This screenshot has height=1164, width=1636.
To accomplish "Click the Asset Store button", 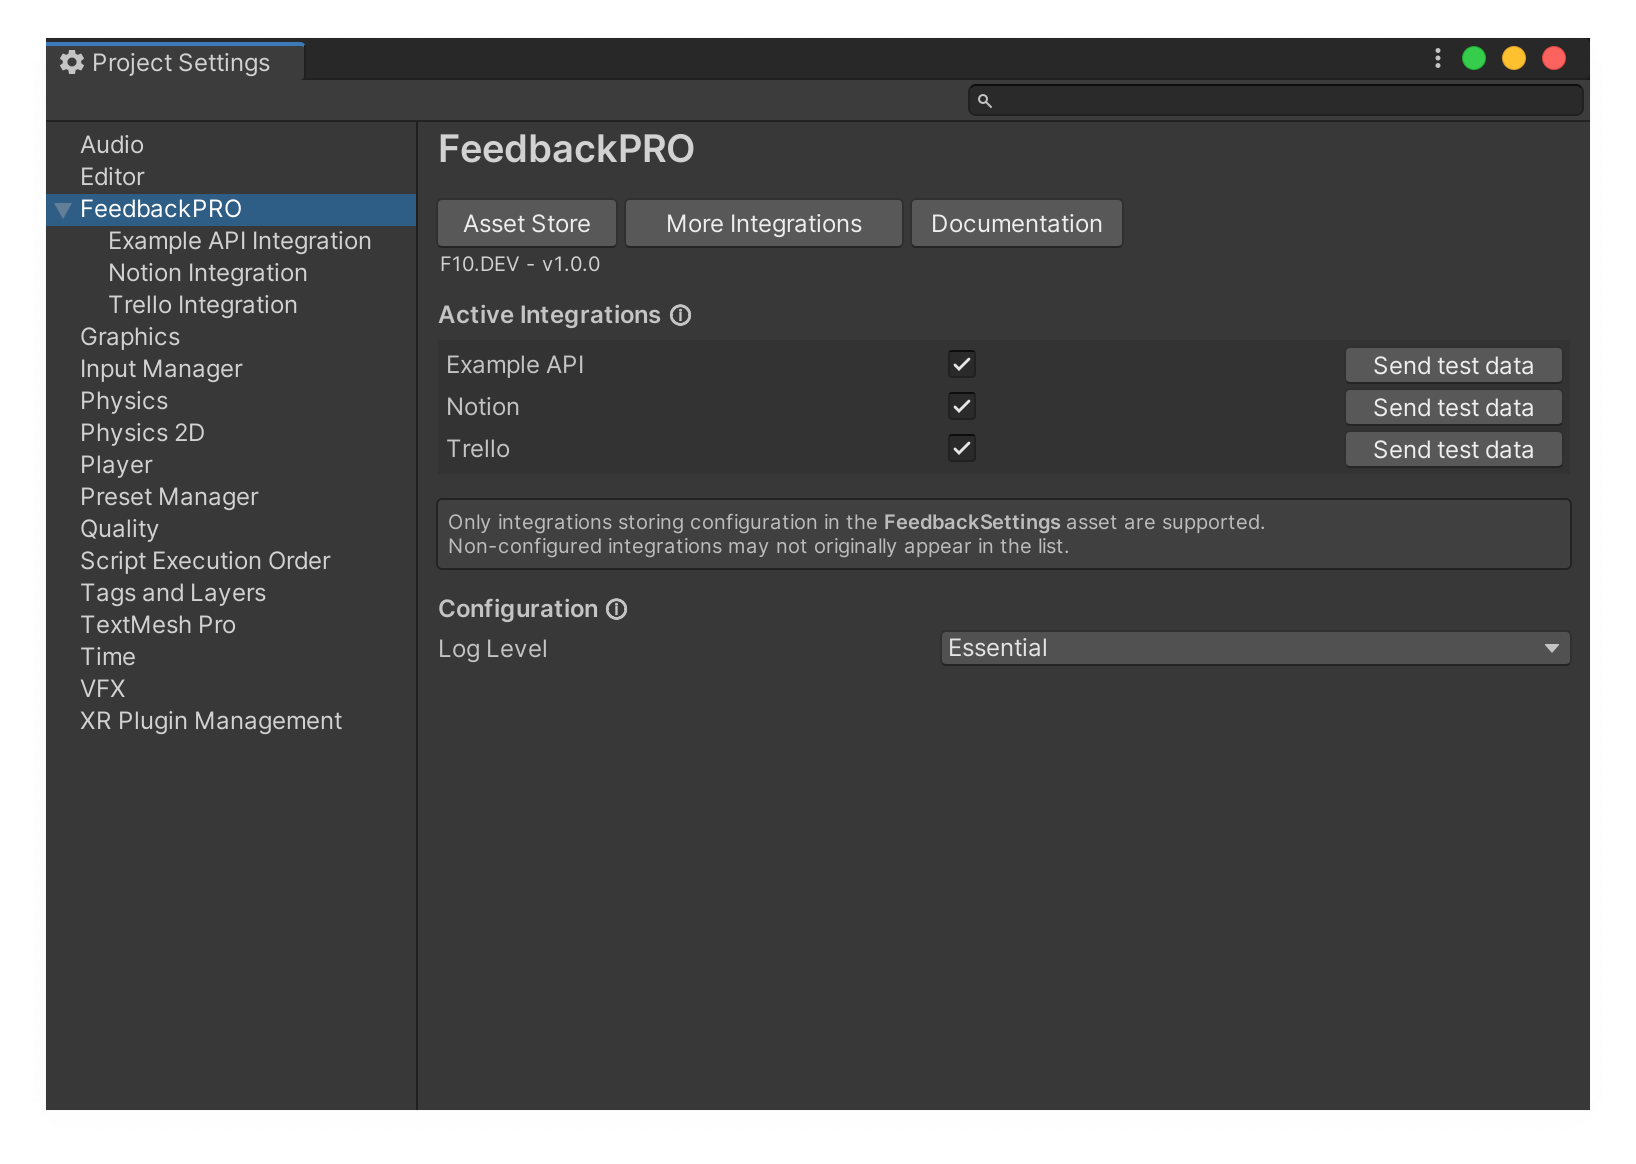I will point(526,223).
